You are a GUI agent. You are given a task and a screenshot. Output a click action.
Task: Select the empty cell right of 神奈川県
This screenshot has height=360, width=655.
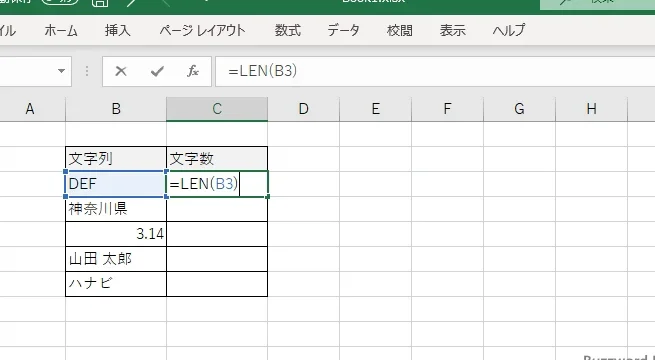click(x=217, y=209)
